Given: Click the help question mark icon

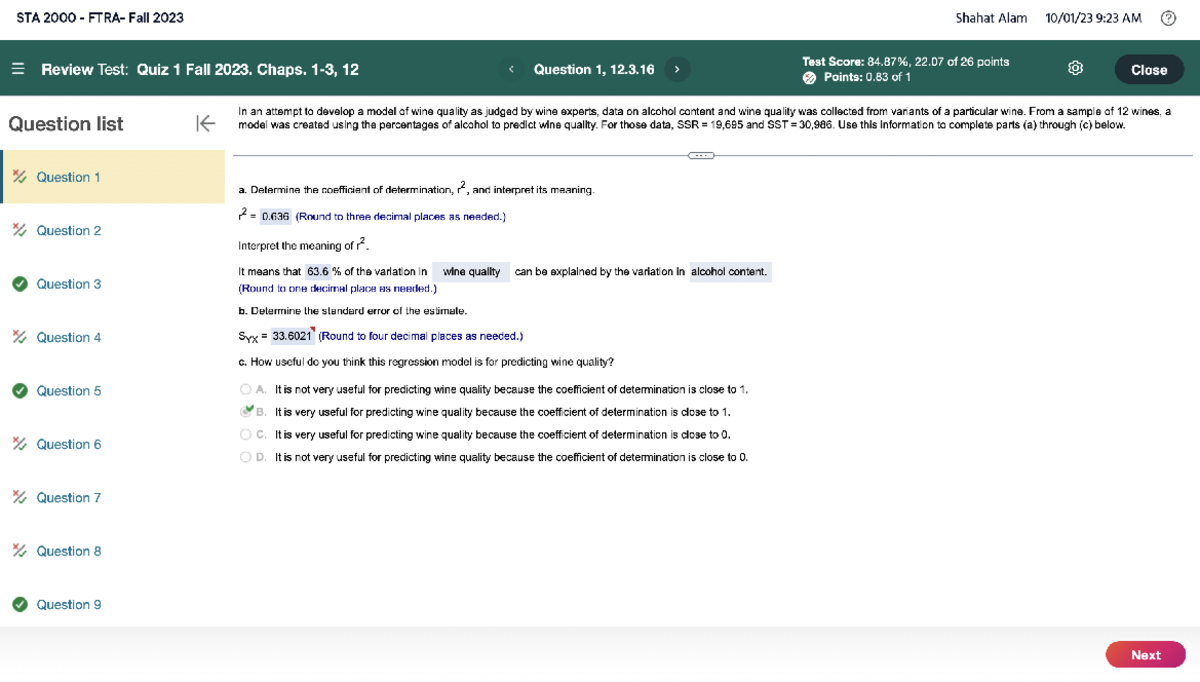Looking at the screenshot, I should 1168,18.
